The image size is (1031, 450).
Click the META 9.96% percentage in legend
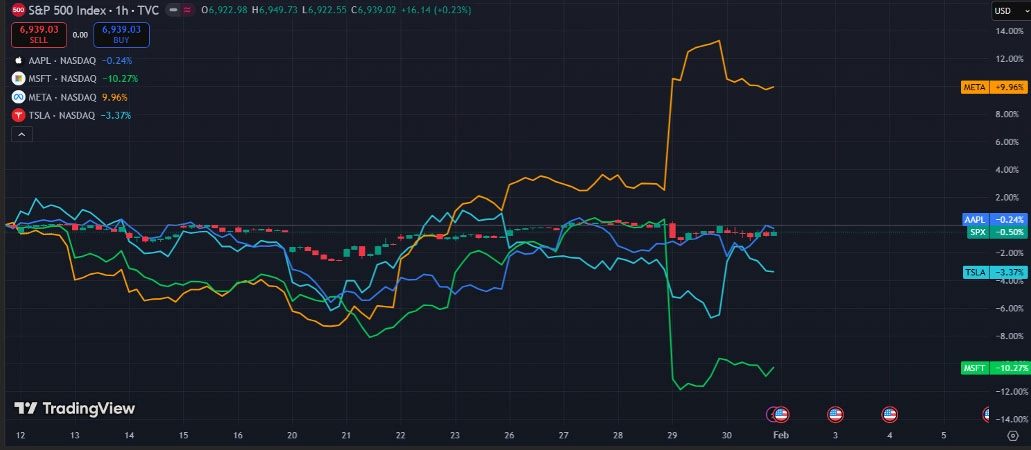point(114,97)
